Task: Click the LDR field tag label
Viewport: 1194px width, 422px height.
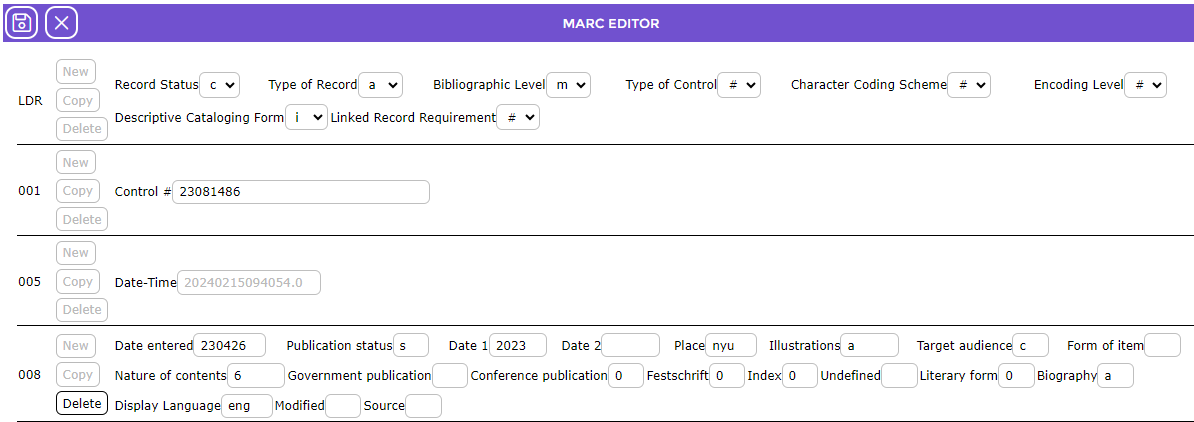Action: point(30,101)
